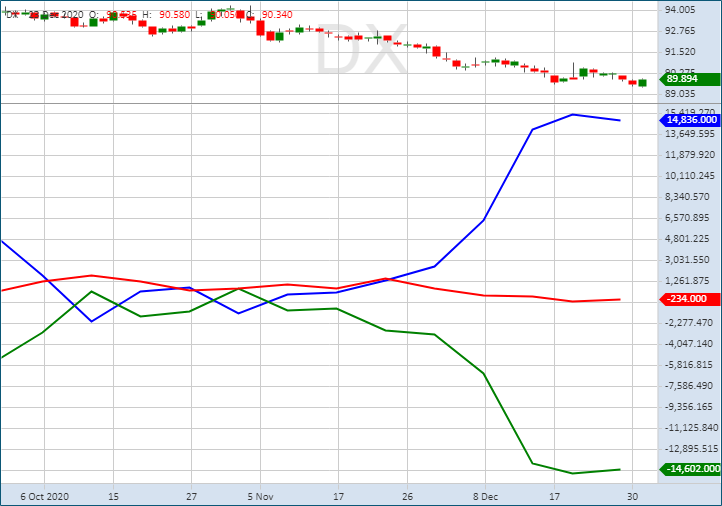The width and height of the screenshot is (722, 506).
Task: Click the 5 Nov date label
Action: [x=259, y=495]
